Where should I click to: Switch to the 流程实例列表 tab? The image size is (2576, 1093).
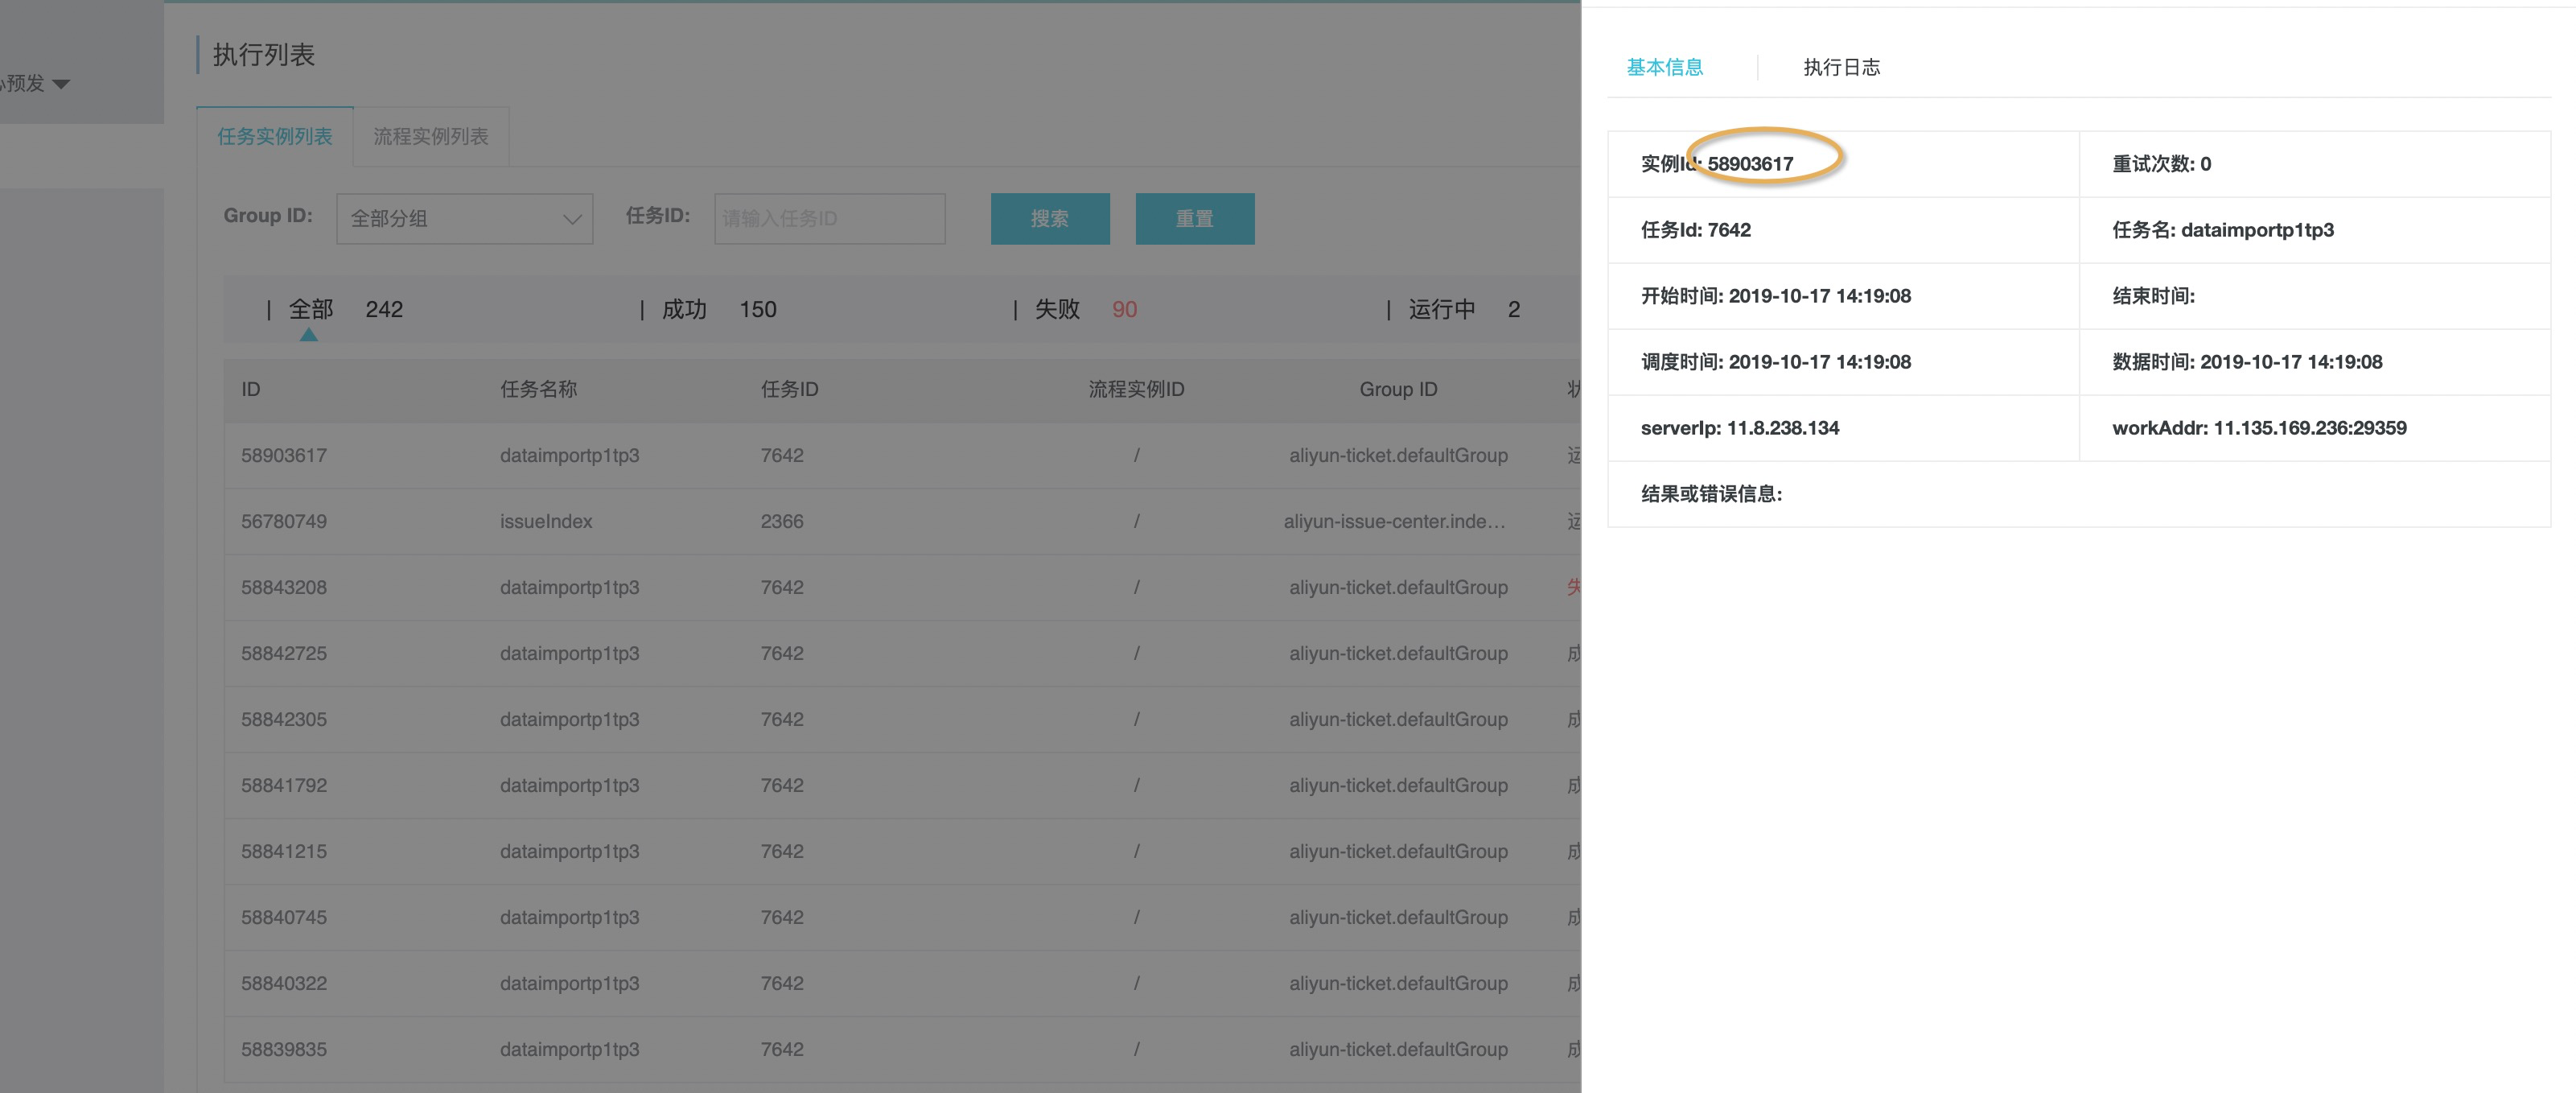431,136
